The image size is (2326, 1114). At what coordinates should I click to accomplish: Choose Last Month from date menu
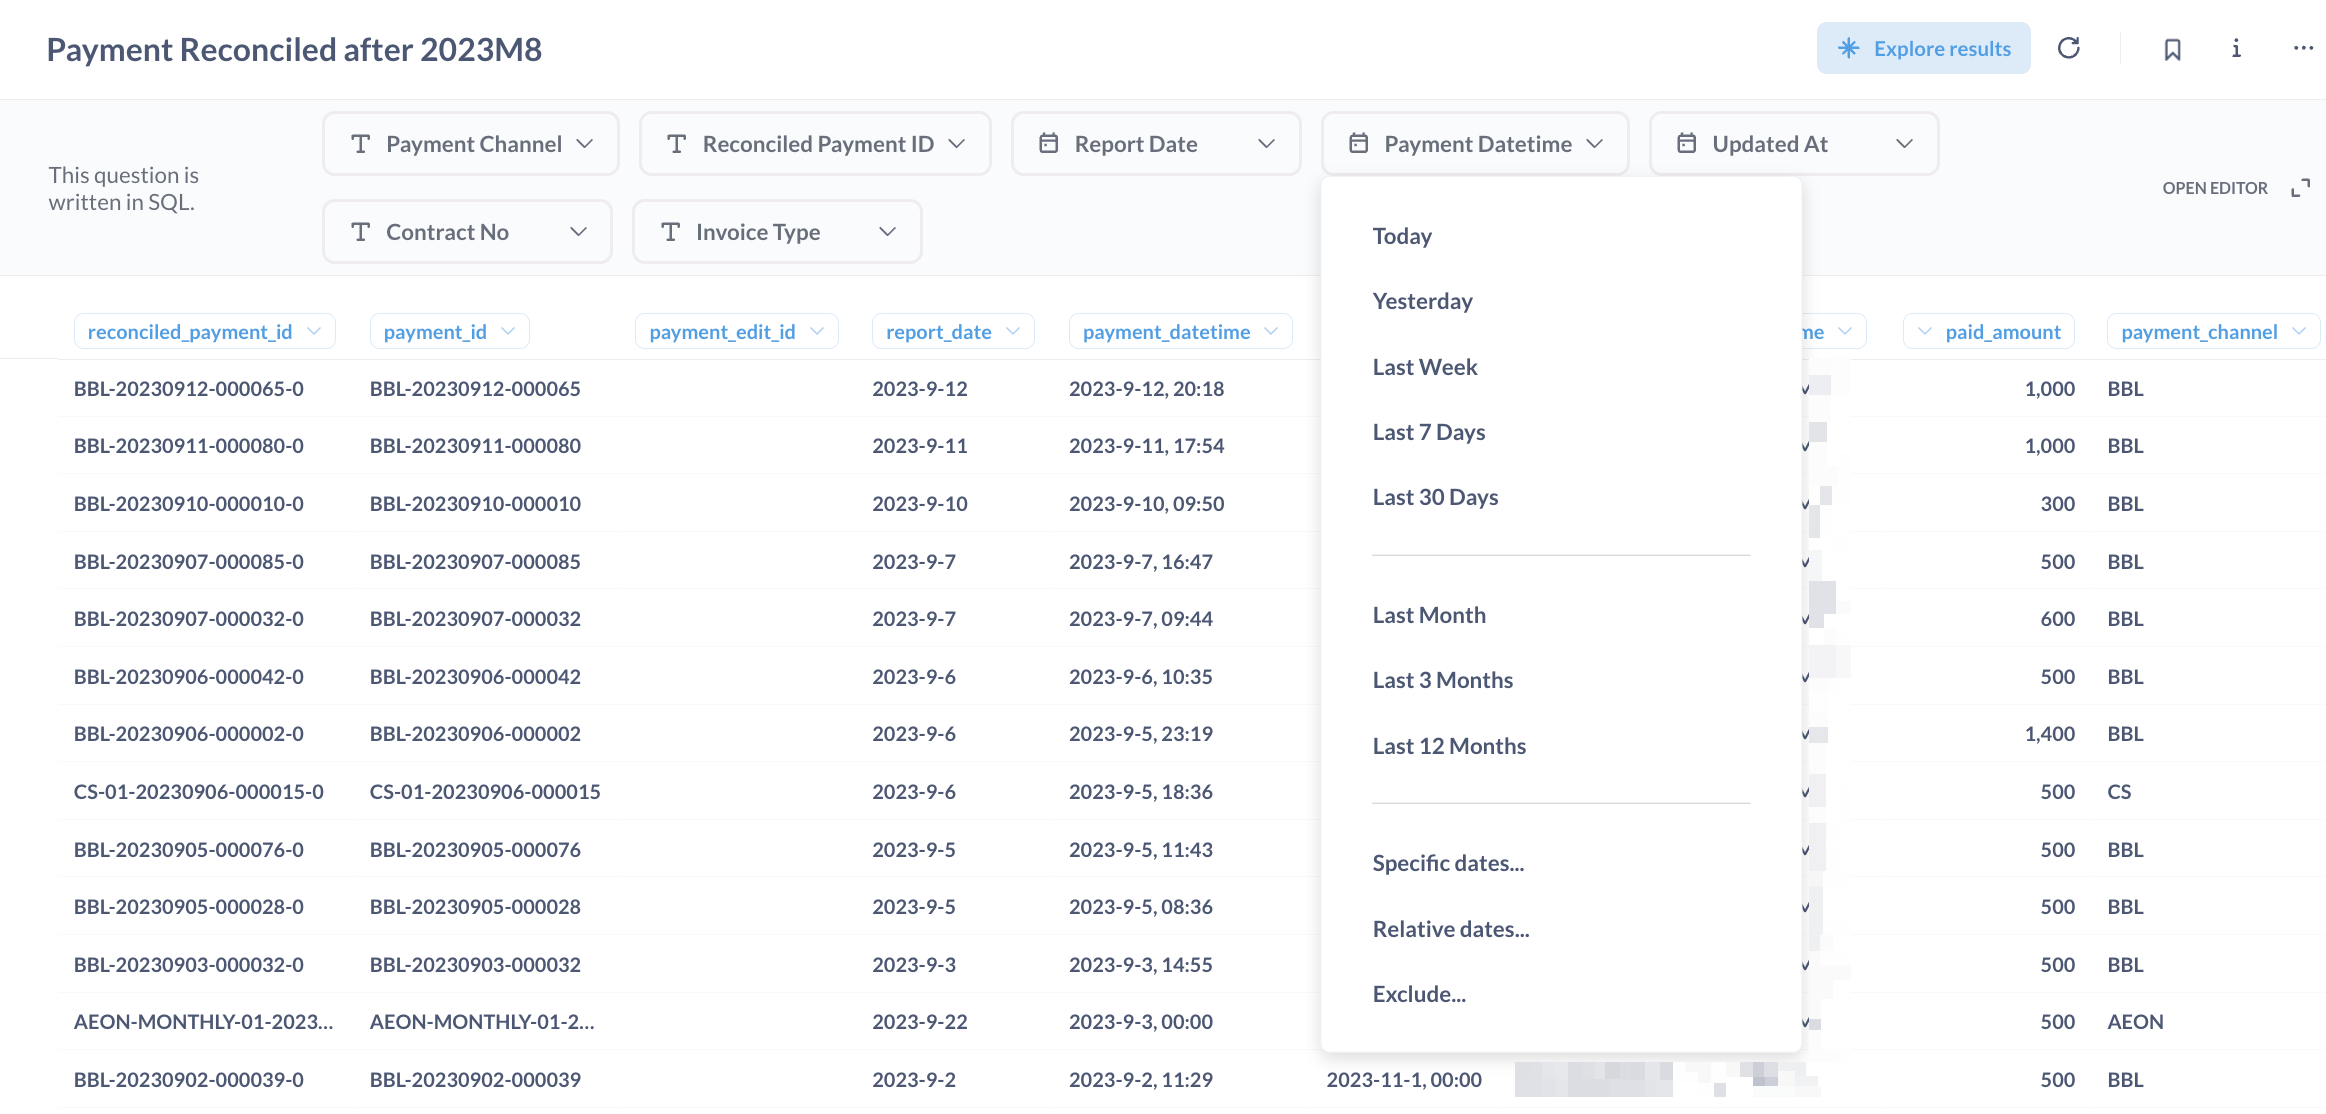click(1428, 615)
